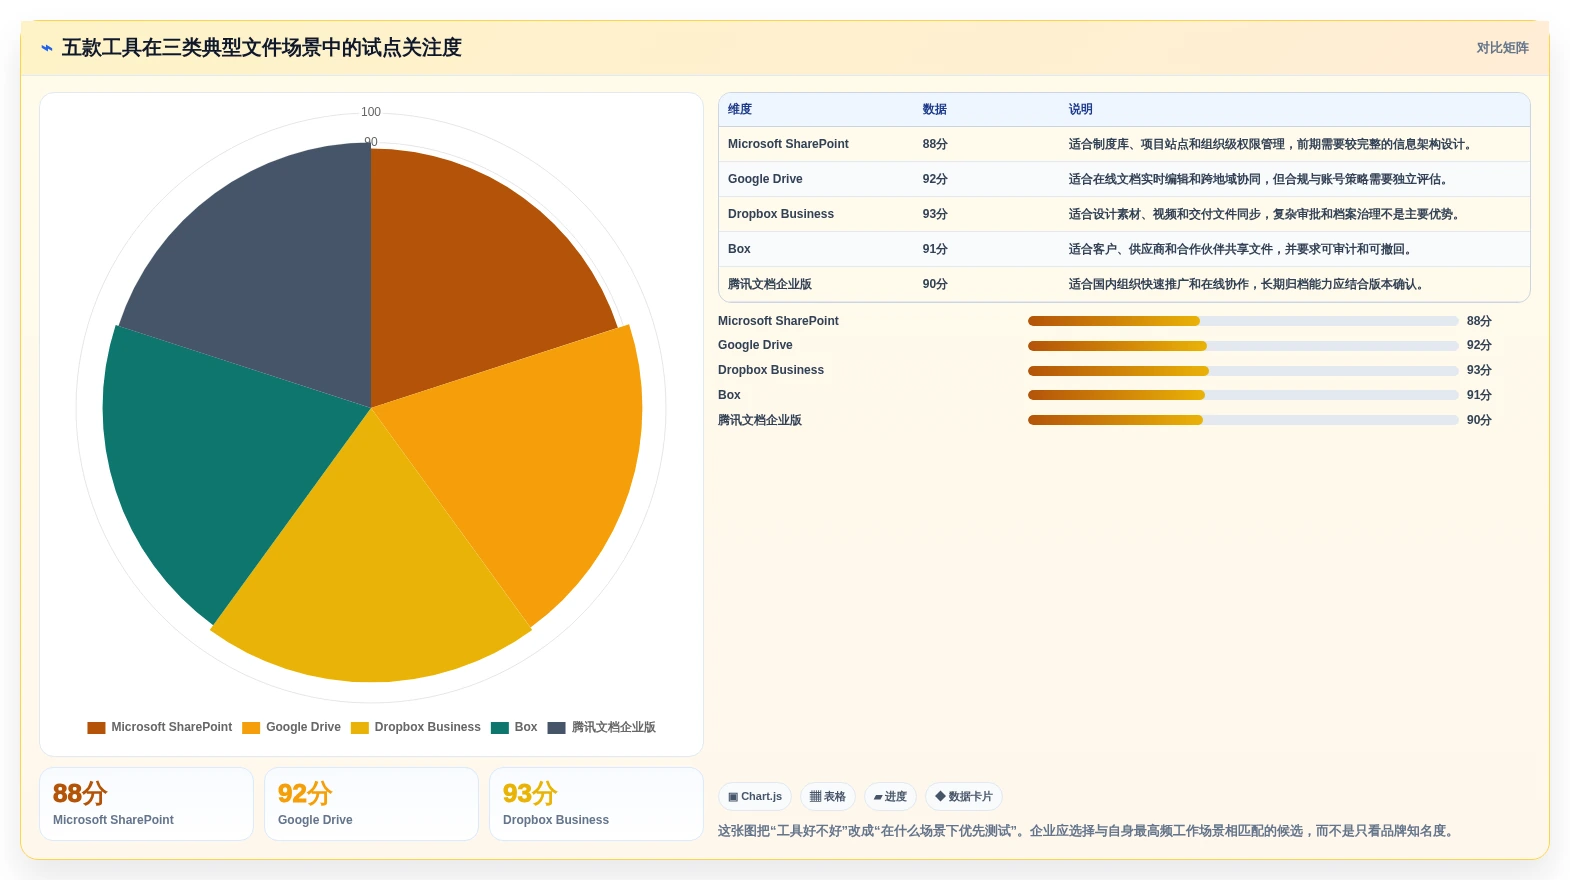Image resolution: width=1570 pixels, height=880 pixels.
Task: Open the 92分 Google Drive data card
Action: [371, 804]
